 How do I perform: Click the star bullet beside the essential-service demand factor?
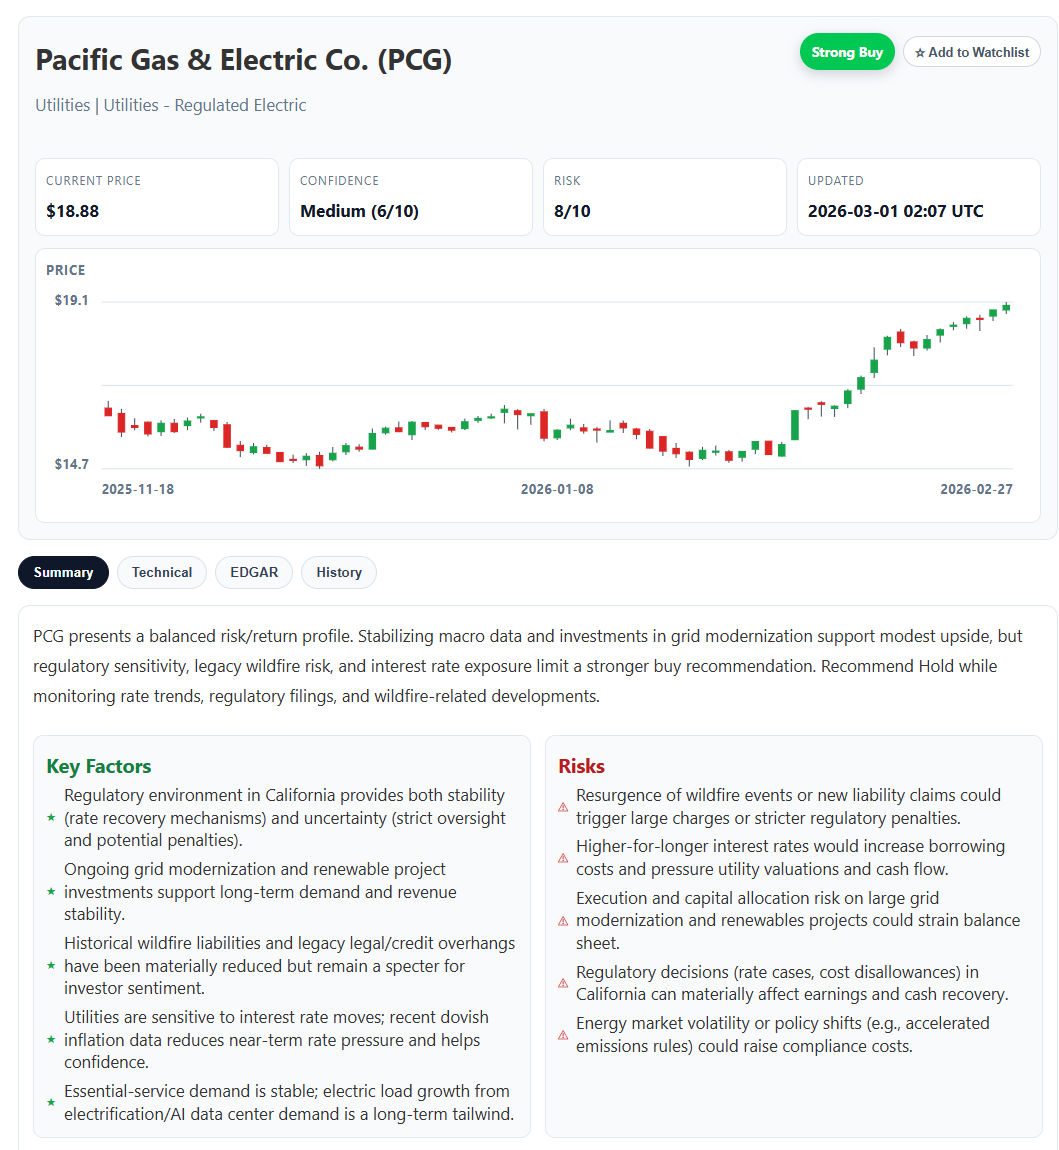(50, 1102)
